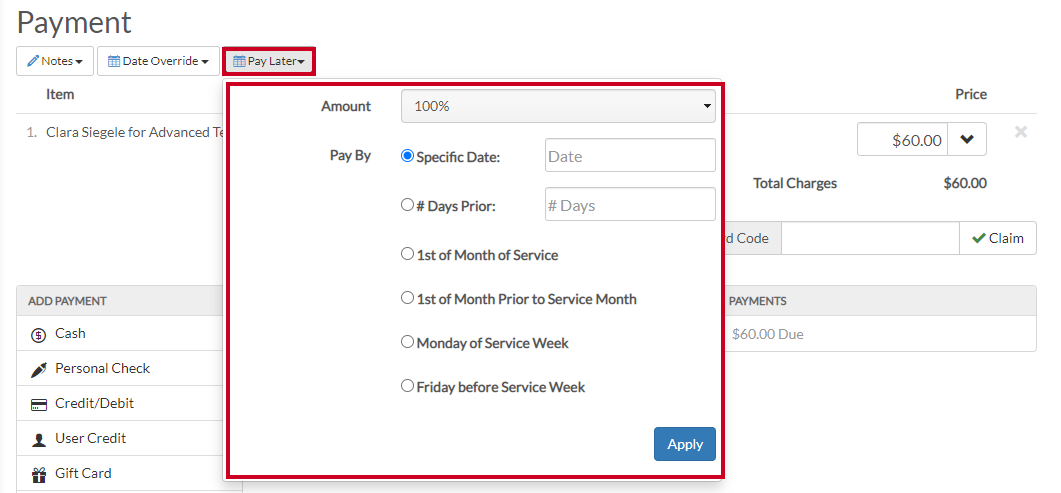1061x493 pixels.
Task: Open the Date Override dropdown
Action: click(158, 61)
